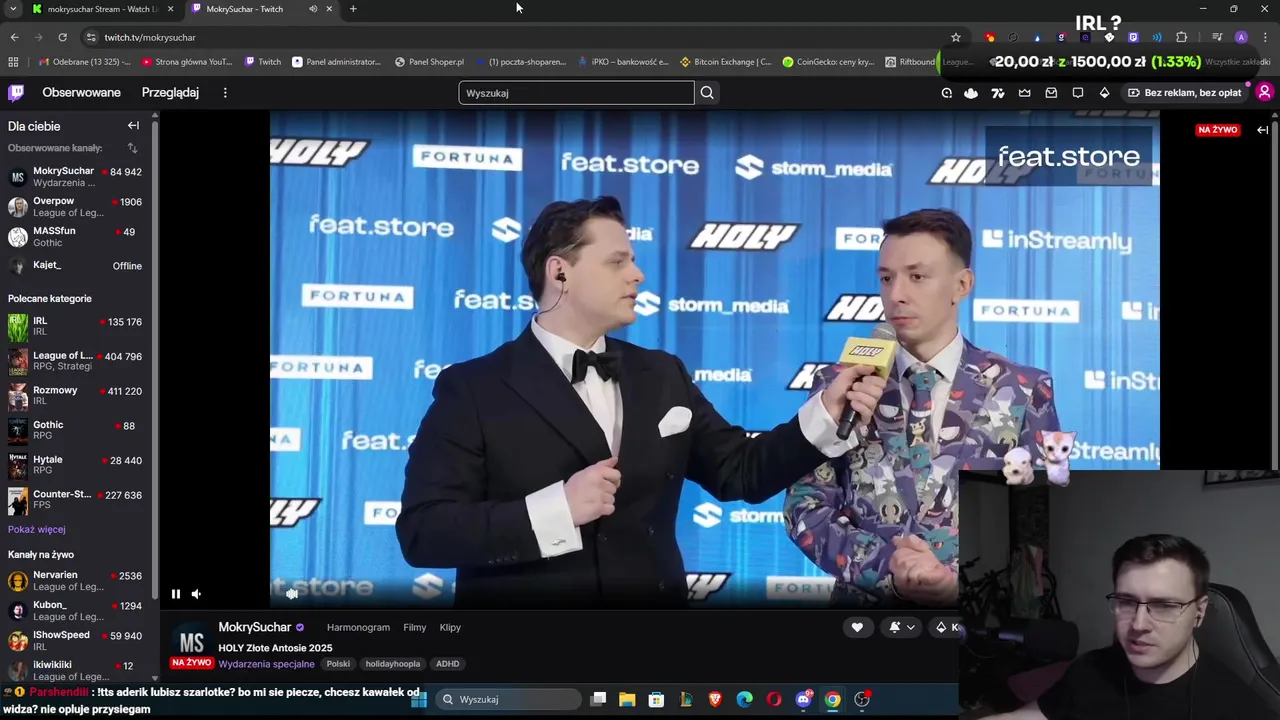The width and height of the screenshot is (1280, 720).
Task: Open the Gmail Odebrane bookmark
Action: pos(85,62)
